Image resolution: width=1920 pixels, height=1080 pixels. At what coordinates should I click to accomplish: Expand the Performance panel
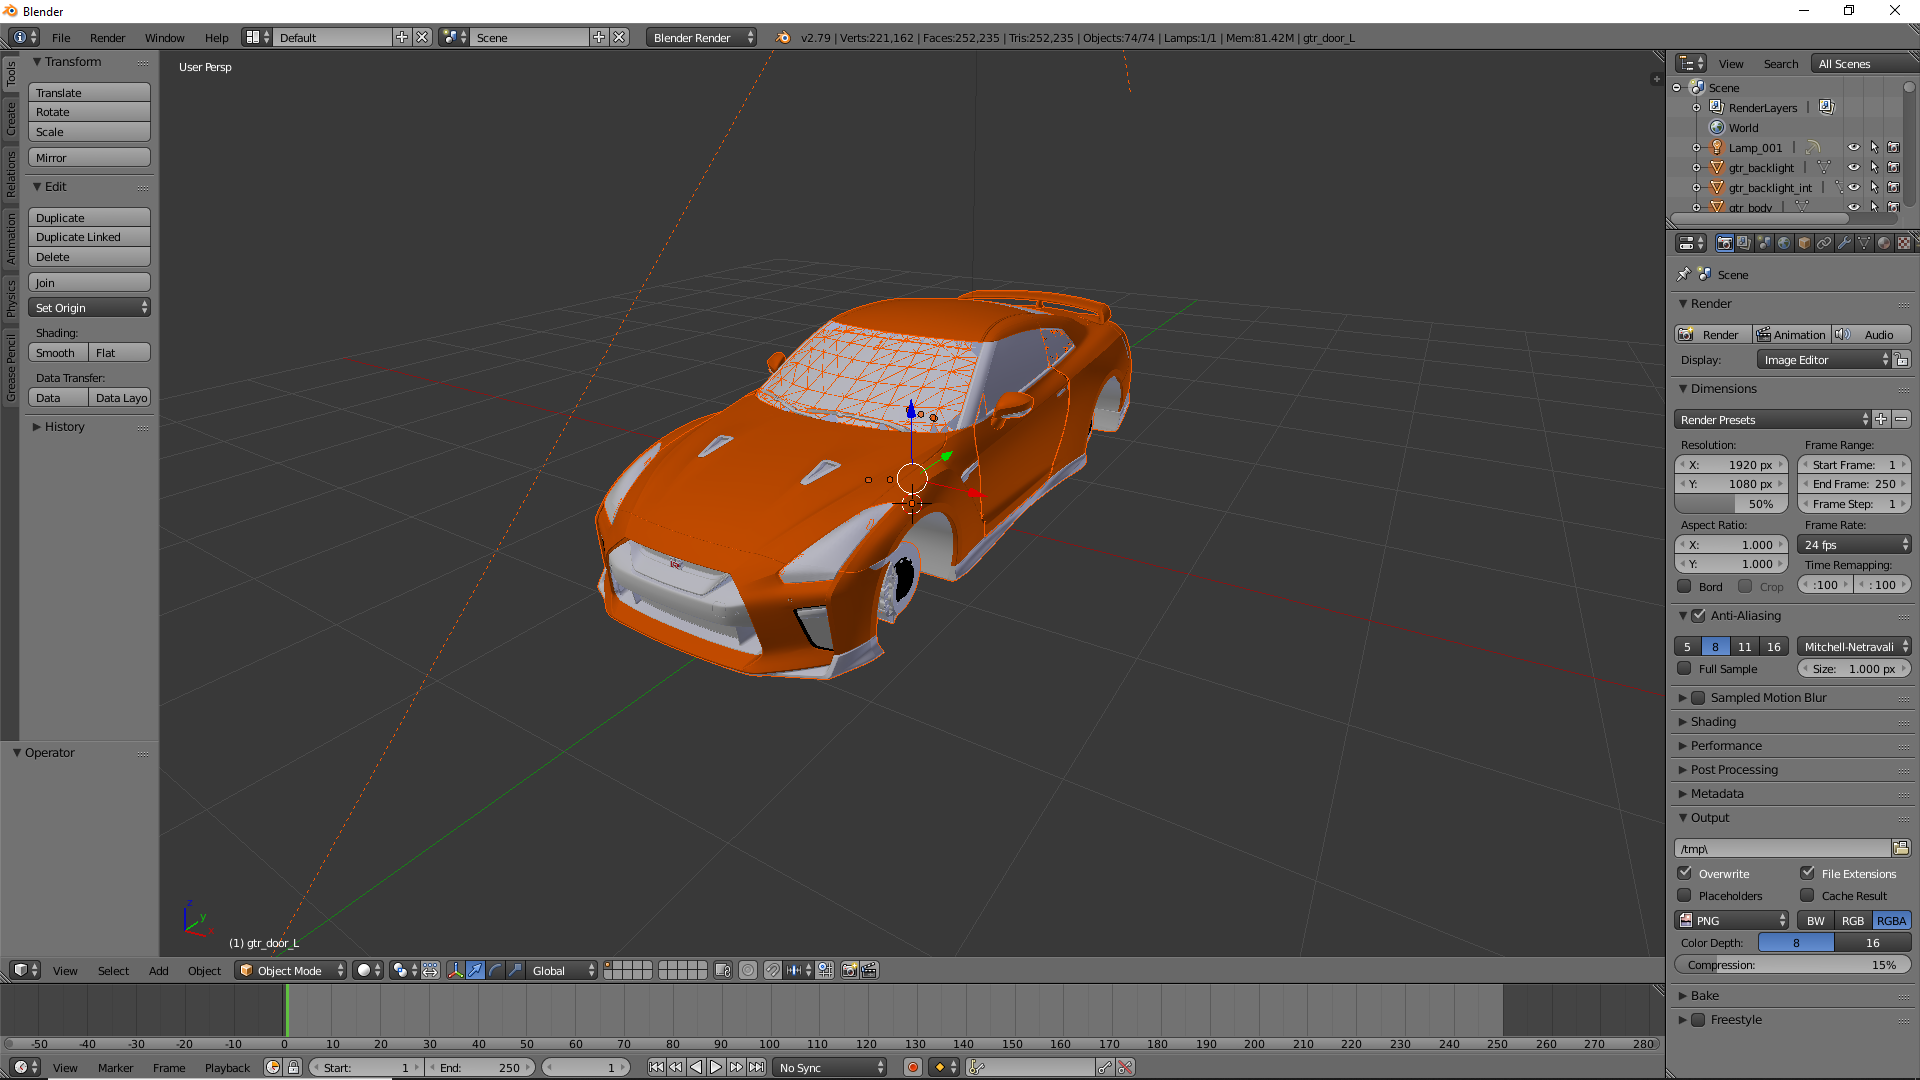(1726, 745)
